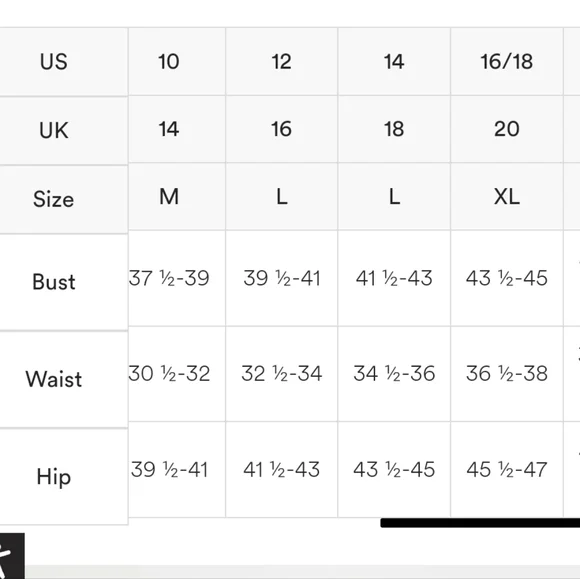Click the hip 45 ½-47 cell

[507, 469]
